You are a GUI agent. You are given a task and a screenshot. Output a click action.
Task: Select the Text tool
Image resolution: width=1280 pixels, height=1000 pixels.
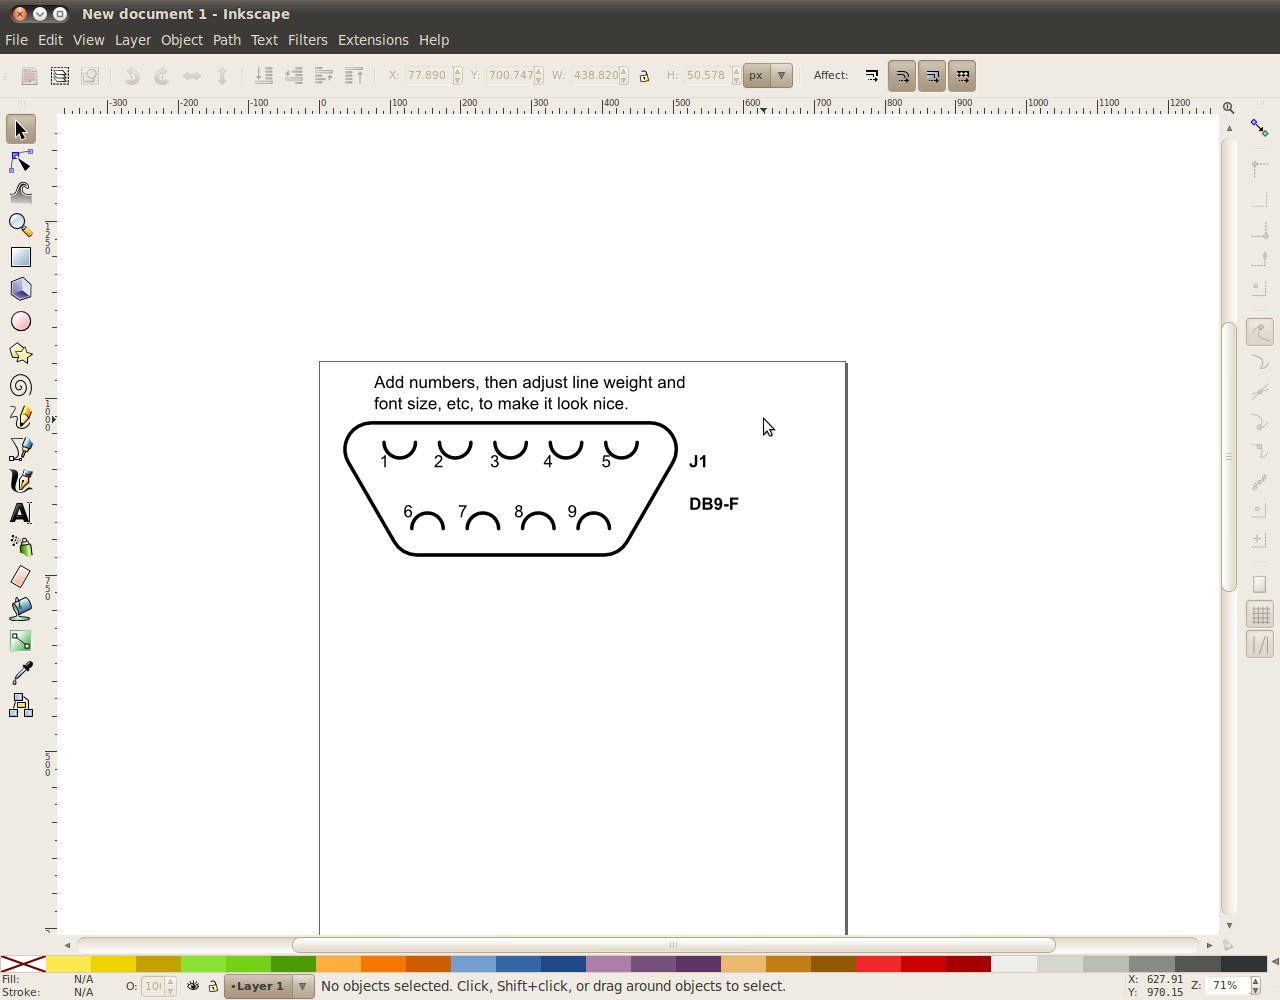click(19, 512)
